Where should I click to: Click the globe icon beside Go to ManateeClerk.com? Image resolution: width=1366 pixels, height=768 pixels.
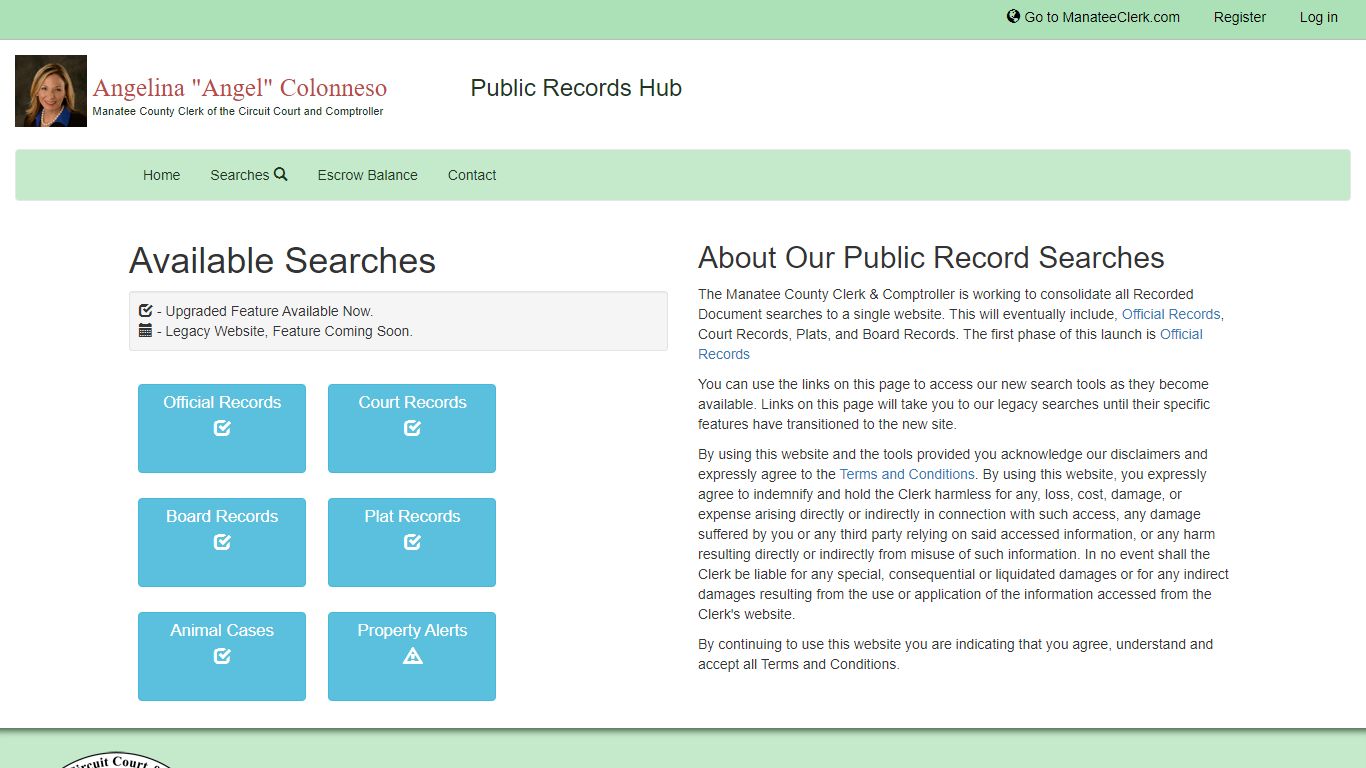pos(1013,16)
